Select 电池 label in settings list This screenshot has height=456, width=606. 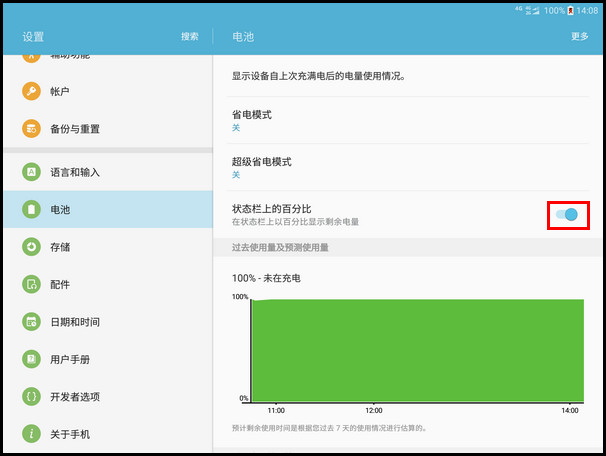(x=60, y=210)
